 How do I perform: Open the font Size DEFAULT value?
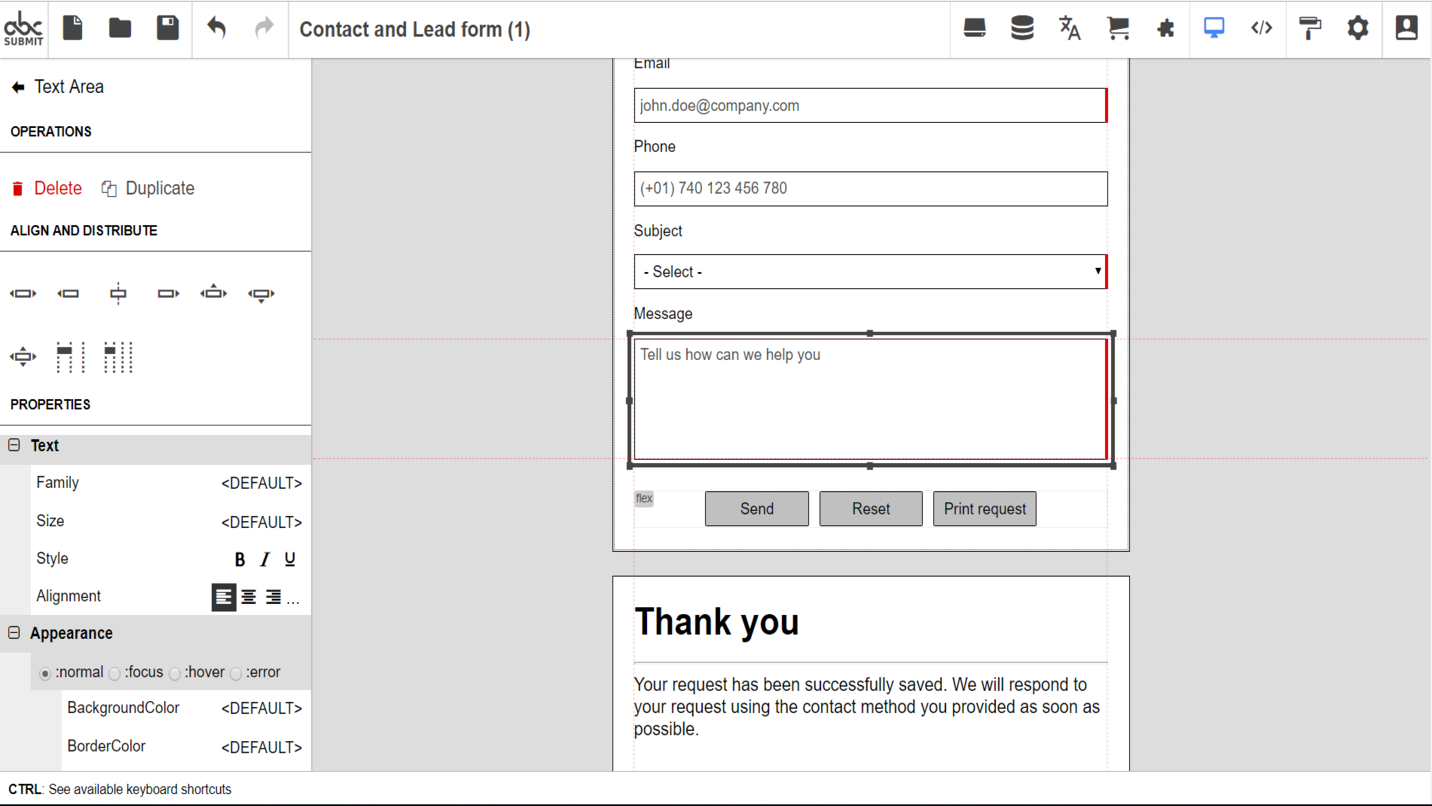(261, 522)
